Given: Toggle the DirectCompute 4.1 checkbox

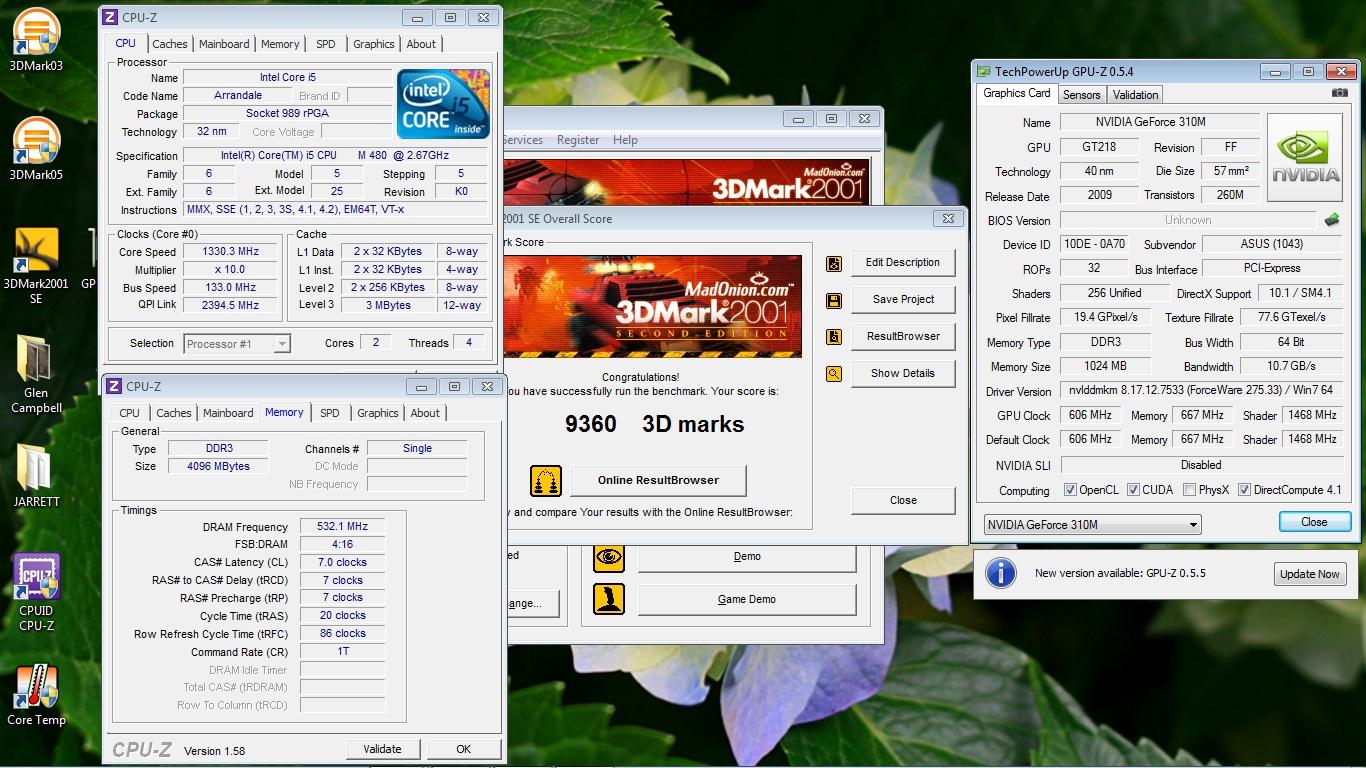Looking at the screenshot, I should click(x=1244, y=490).
